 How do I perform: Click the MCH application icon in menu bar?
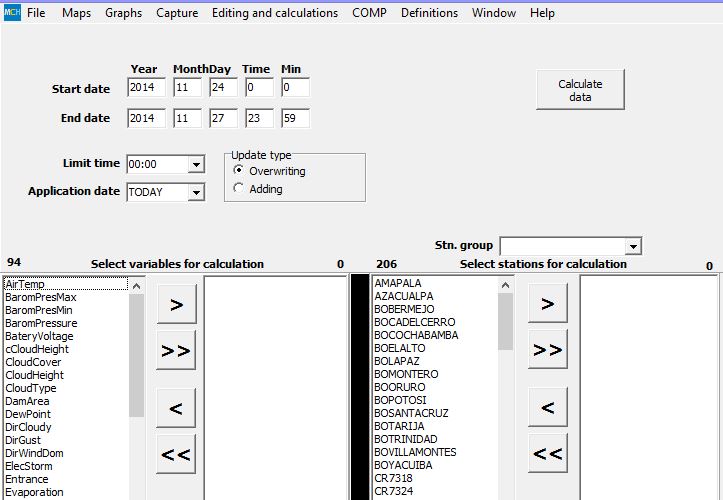point(10,13)
